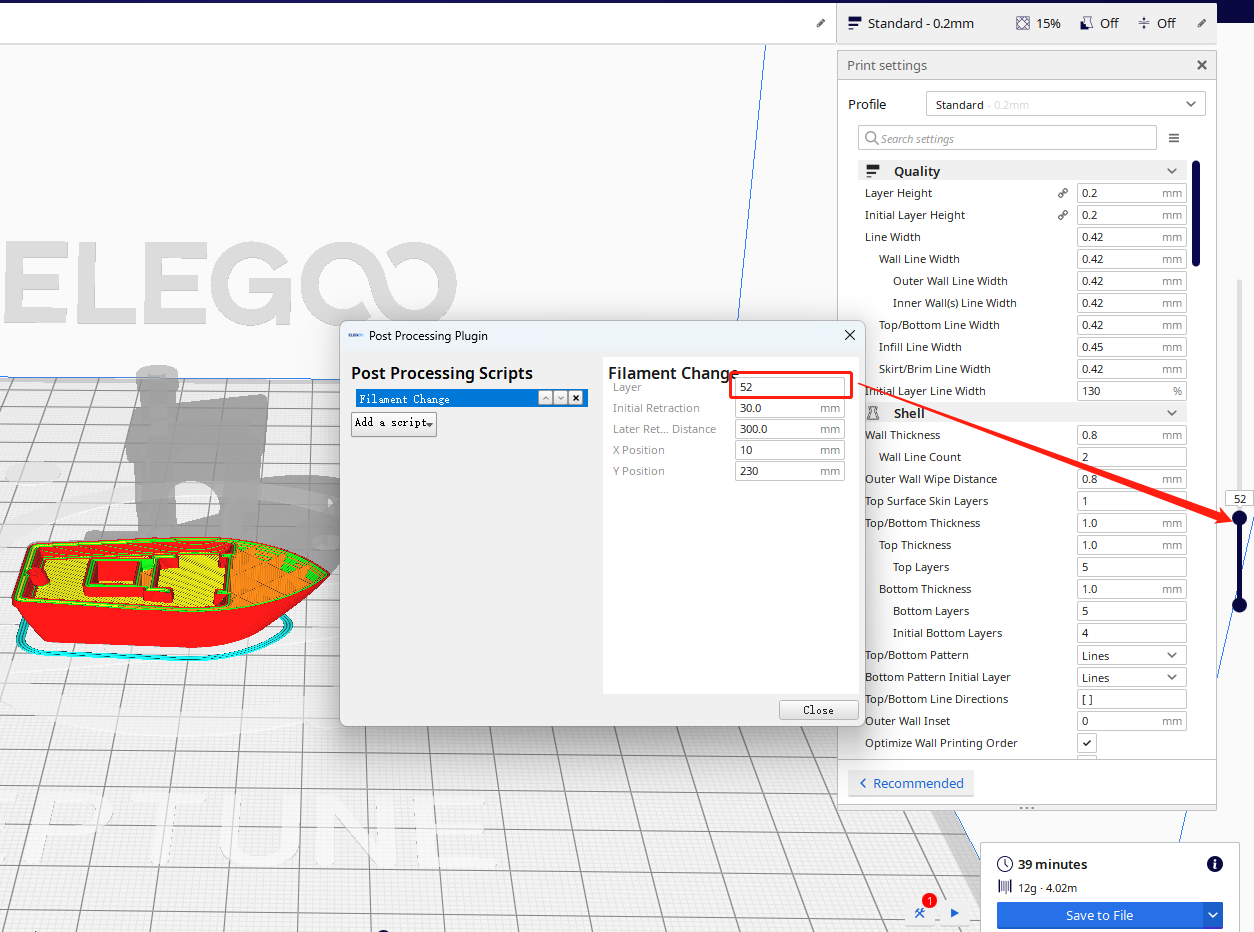
Task: Click the post-processing scripts tools icon
Action: tap(920, 913)
